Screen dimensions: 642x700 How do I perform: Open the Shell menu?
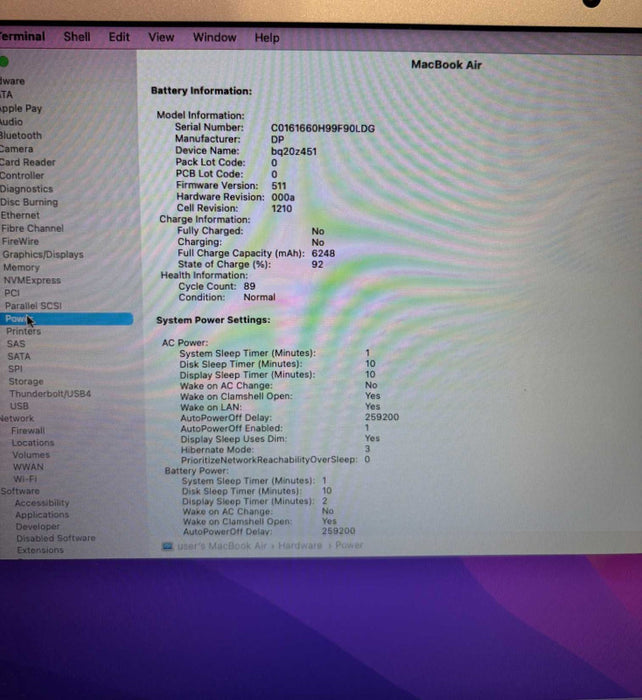point(77,37)
